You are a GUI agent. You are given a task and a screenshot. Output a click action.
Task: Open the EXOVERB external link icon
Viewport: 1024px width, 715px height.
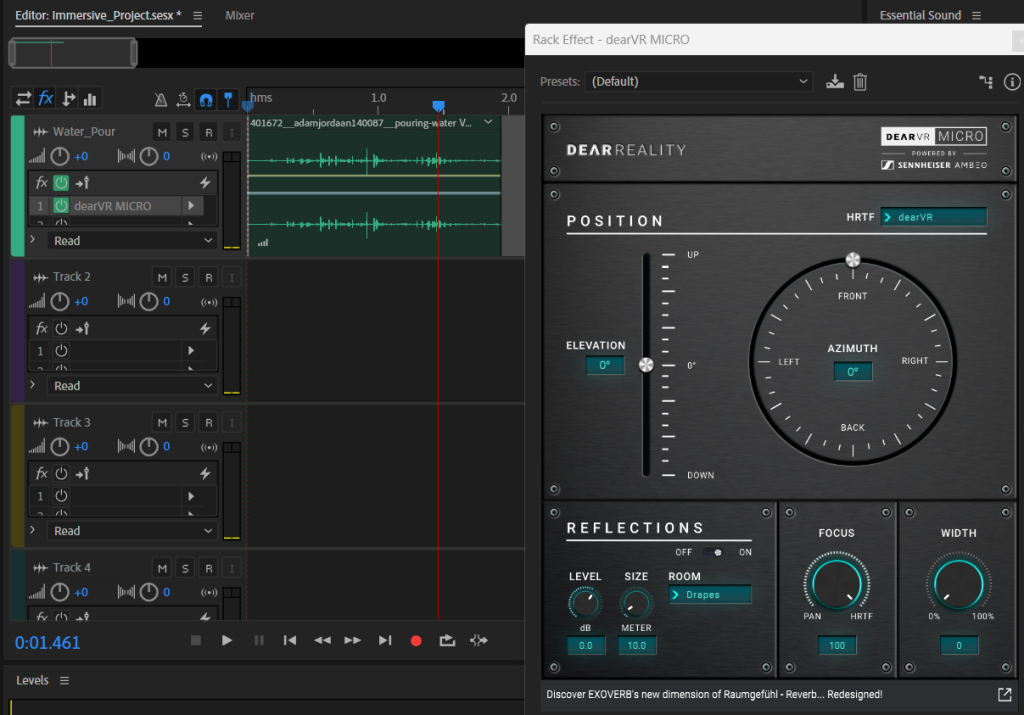1004,695
